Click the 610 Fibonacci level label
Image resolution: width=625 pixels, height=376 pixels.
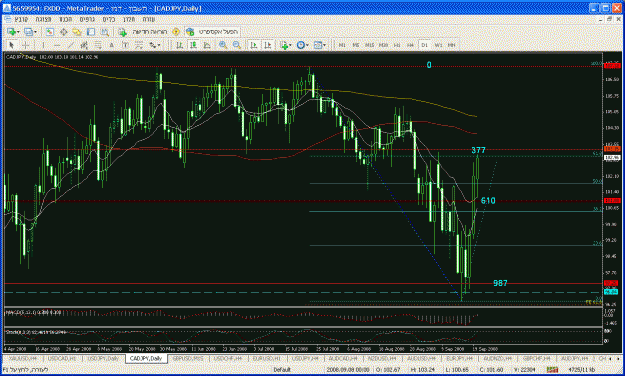488,201
